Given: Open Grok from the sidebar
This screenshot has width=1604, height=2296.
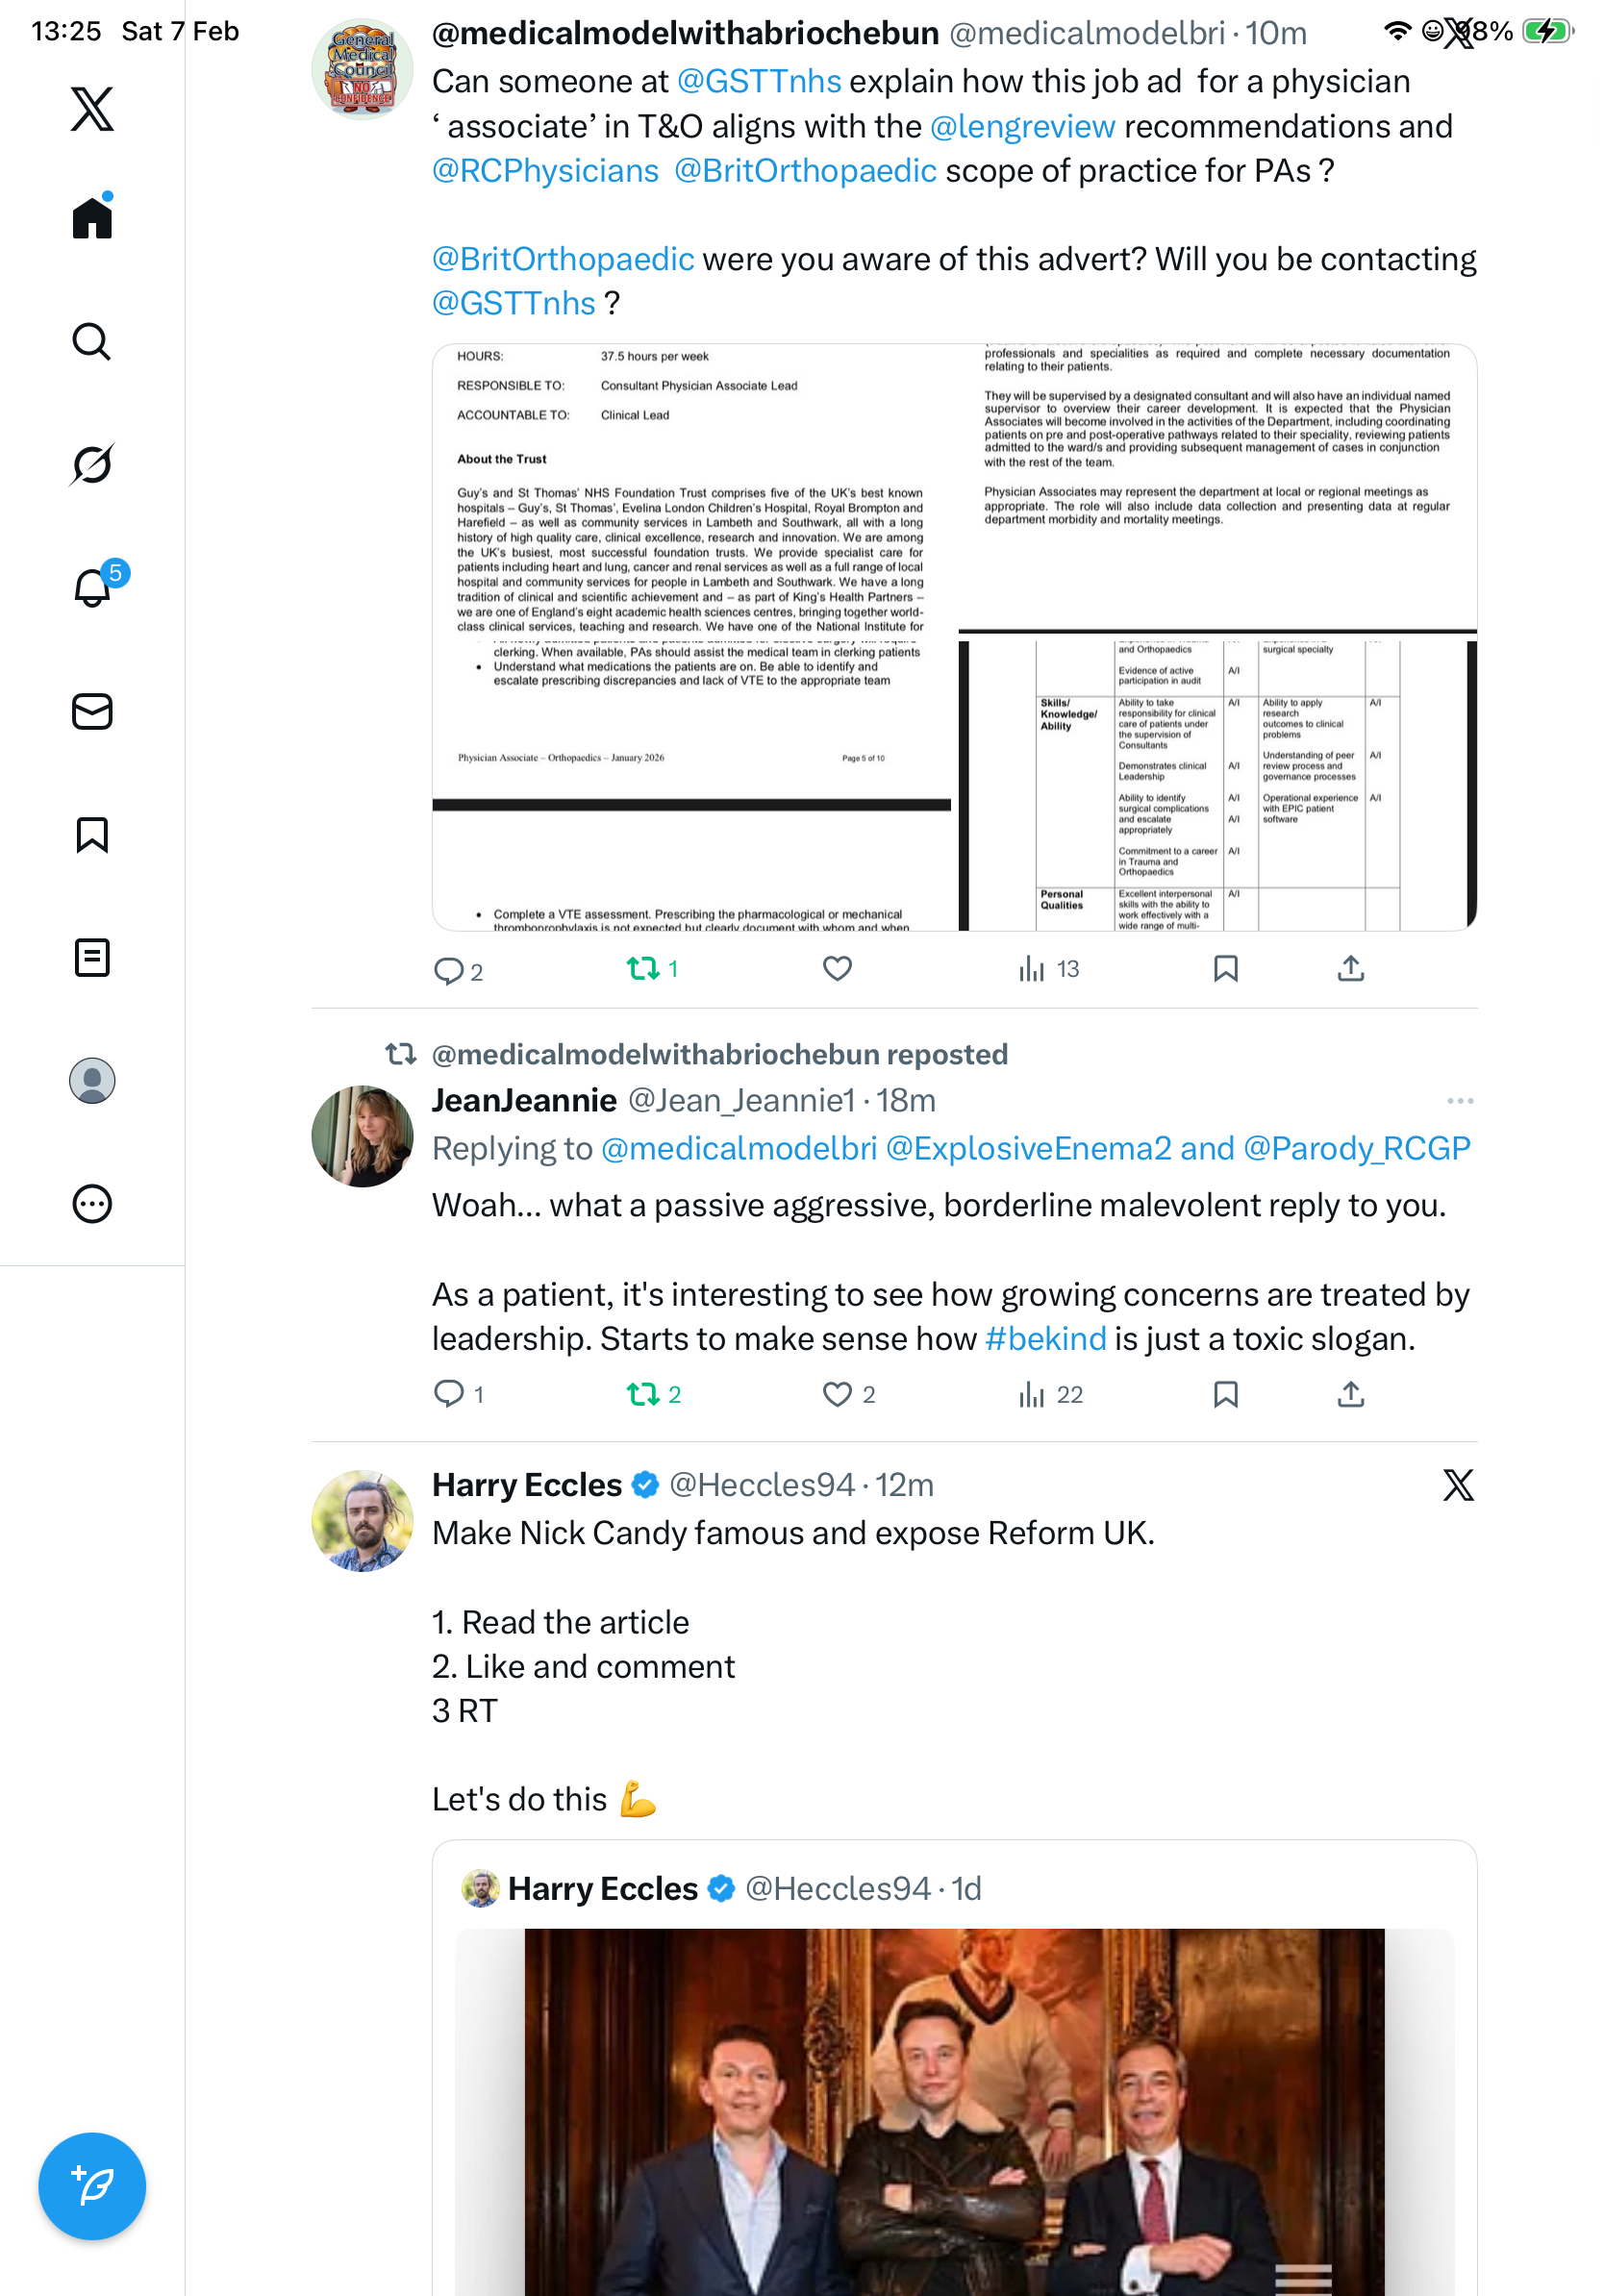Looking at the screenshot, I should [x=92, y=464].
